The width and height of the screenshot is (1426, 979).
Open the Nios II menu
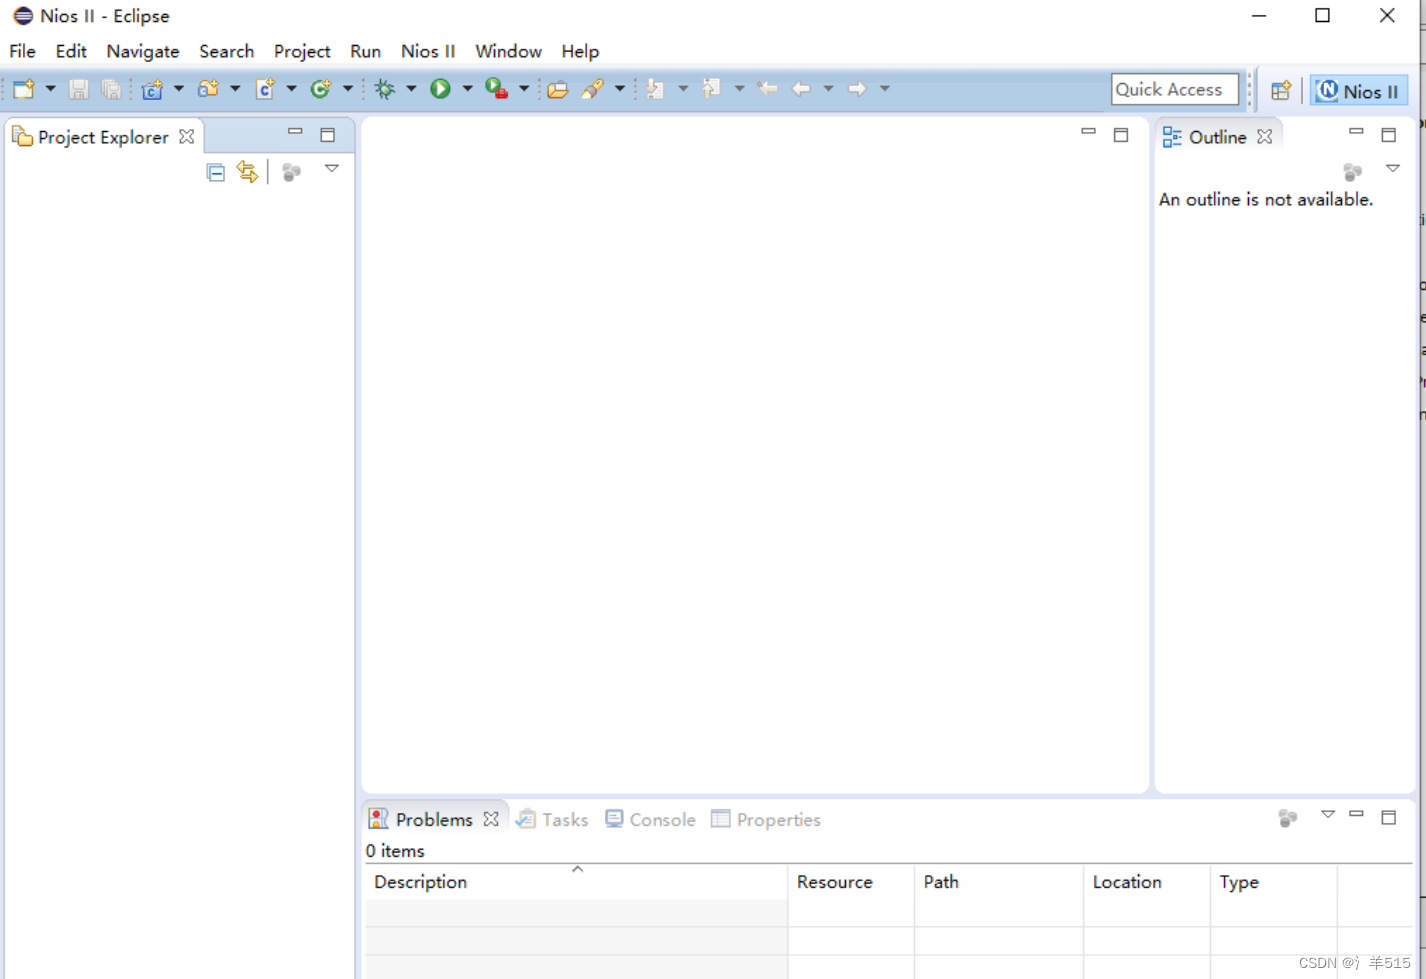(x=428, y=51)
